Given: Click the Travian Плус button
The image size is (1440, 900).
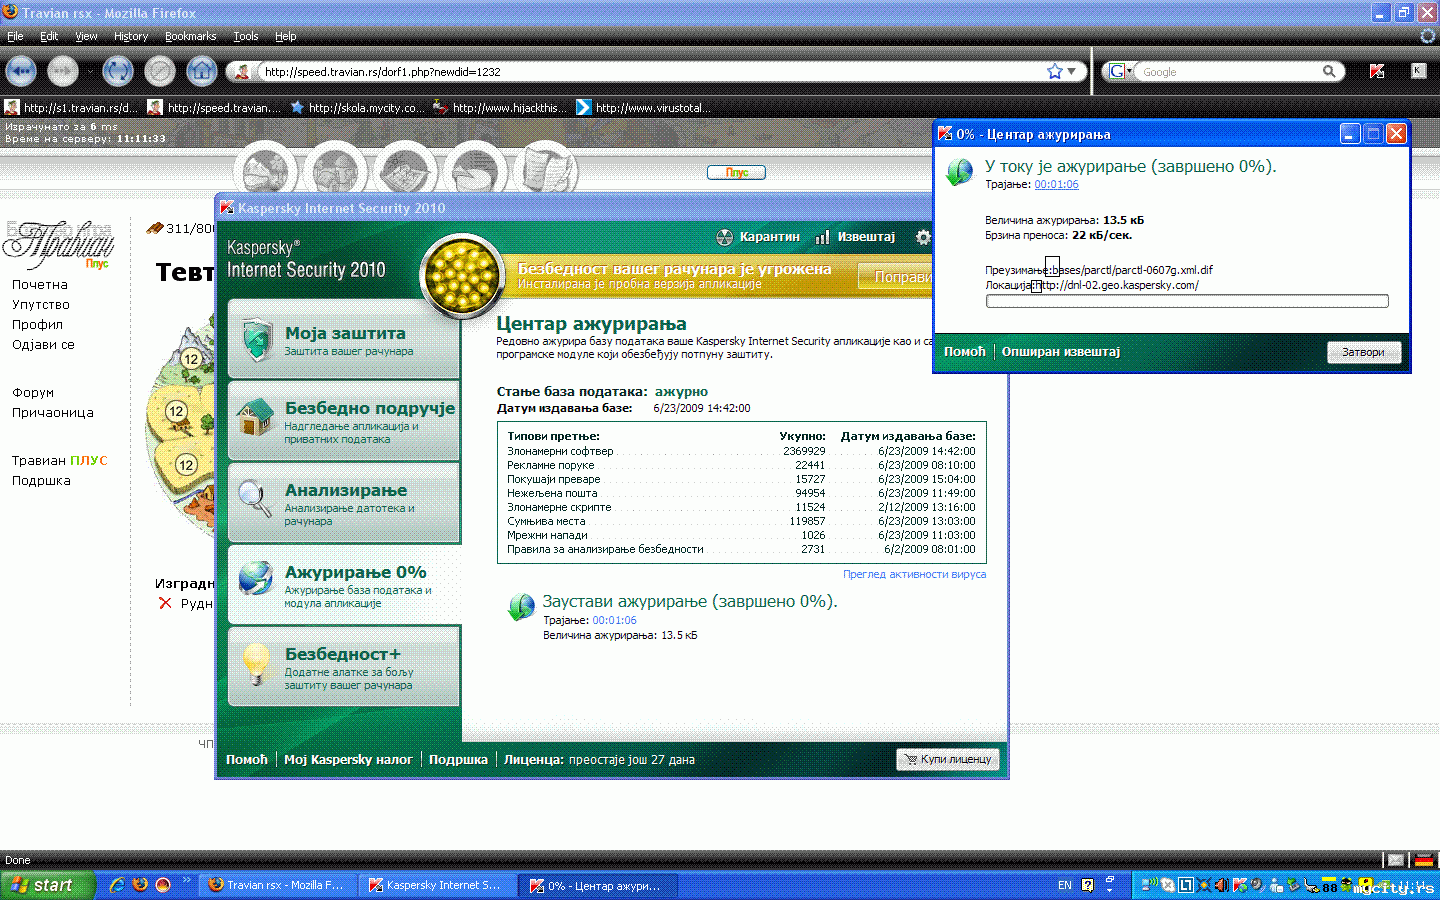Looking at the screenshot, I should [x=737, y=172].
